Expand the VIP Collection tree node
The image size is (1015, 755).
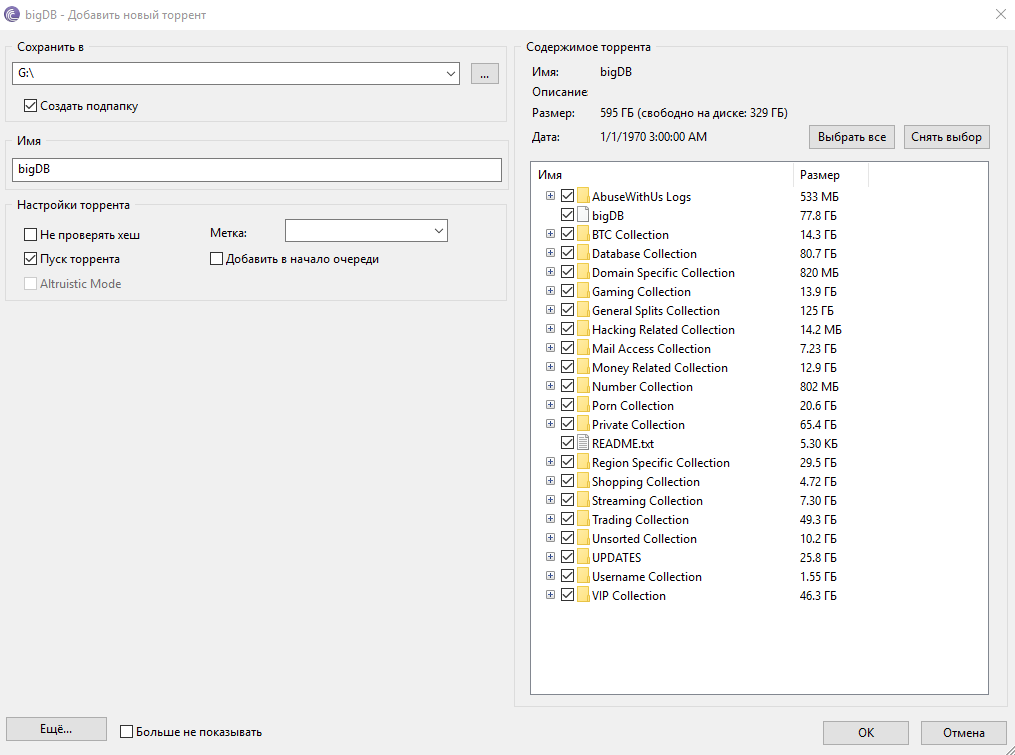(x=550, y=594)
